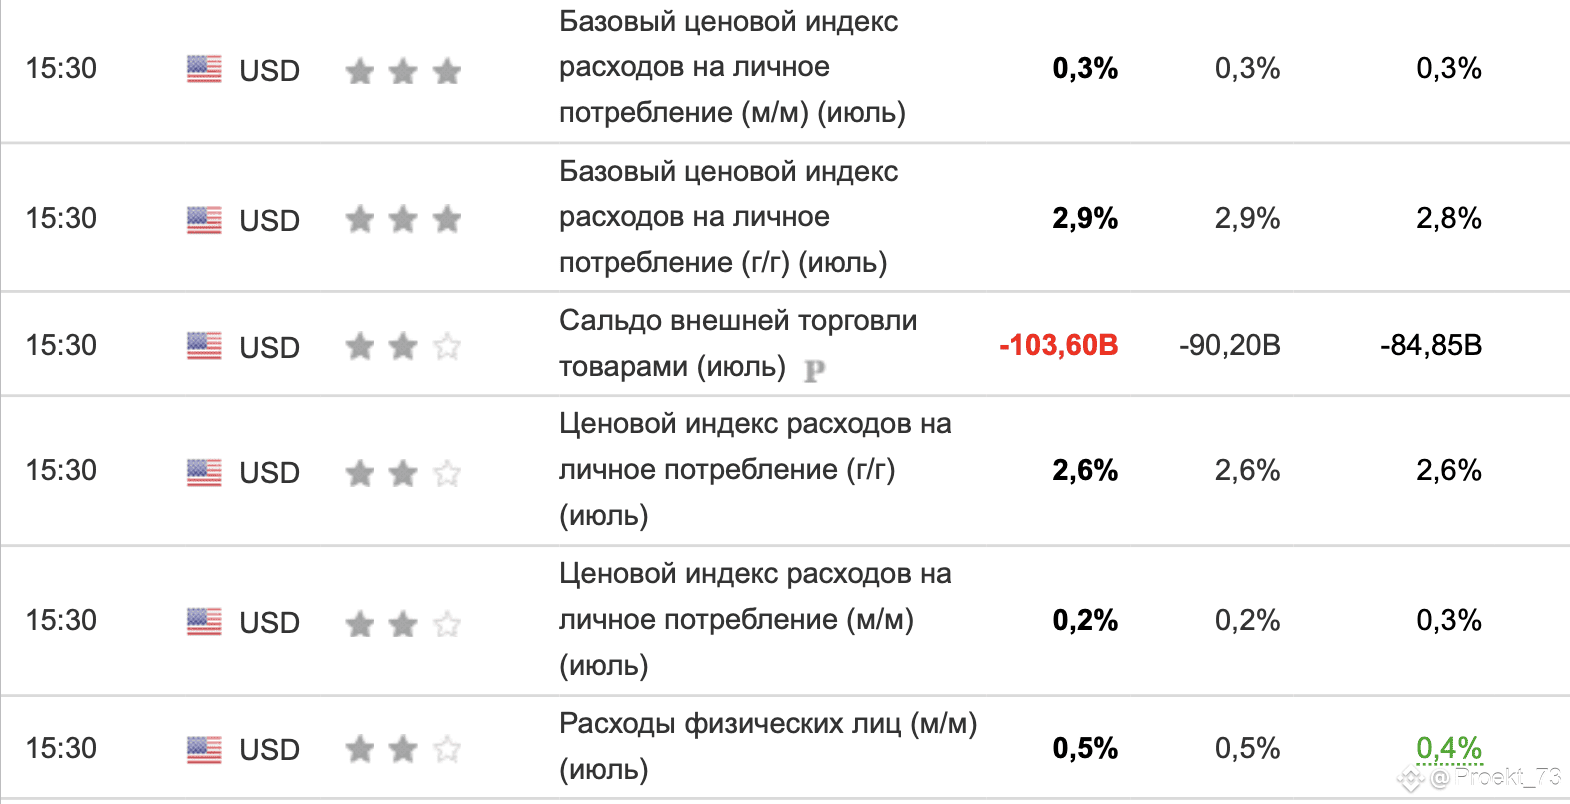This screenshot has width=1570, height=804.
Task: Click the three-star importance rating in the first row
Action: [x=403, y=71]
